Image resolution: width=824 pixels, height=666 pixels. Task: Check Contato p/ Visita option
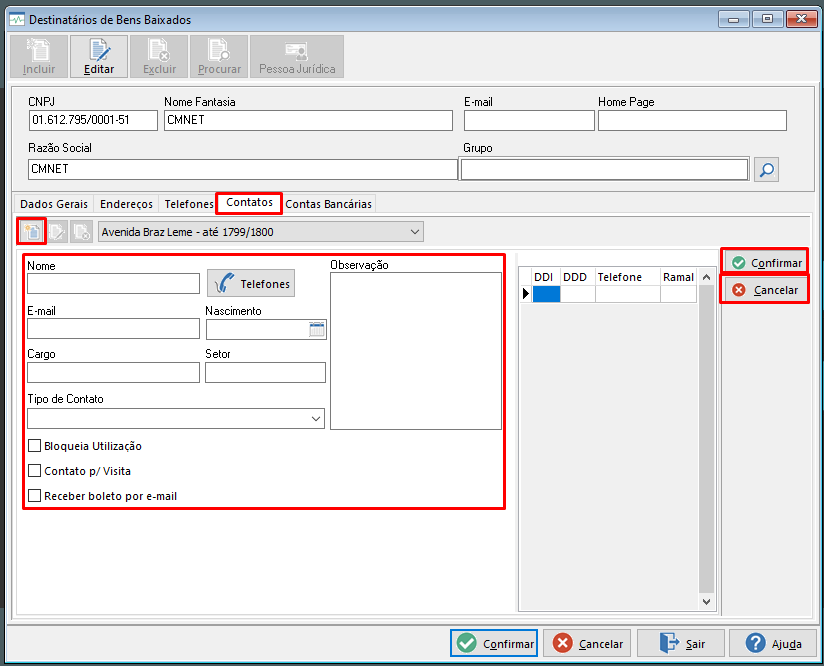35,470
